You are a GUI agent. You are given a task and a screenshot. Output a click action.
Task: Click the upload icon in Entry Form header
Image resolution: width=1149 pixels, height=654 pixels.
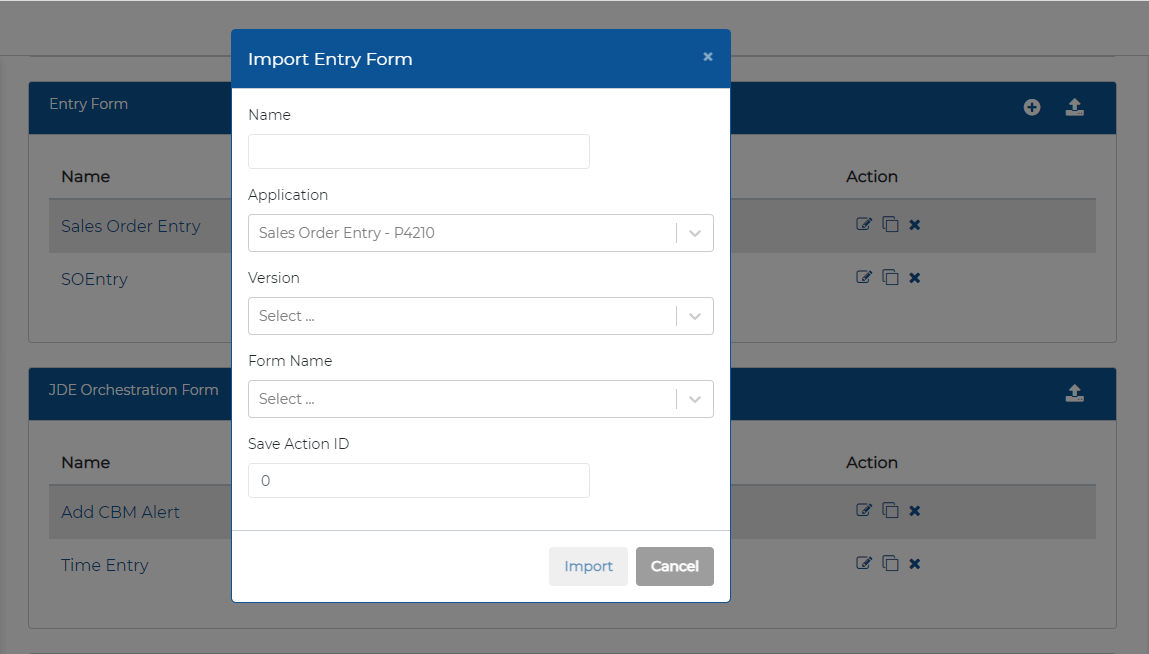1075,107
